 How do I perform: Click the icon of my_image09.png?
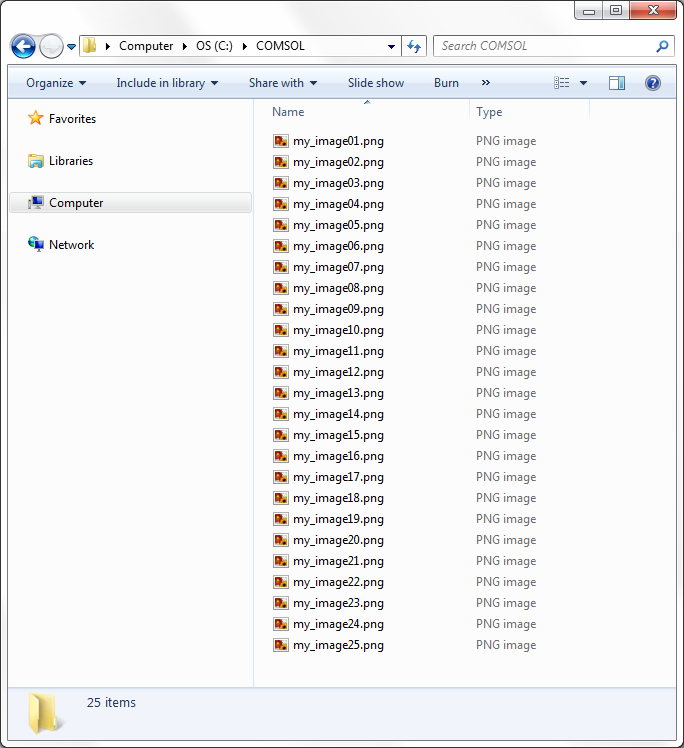click(281, 309)
